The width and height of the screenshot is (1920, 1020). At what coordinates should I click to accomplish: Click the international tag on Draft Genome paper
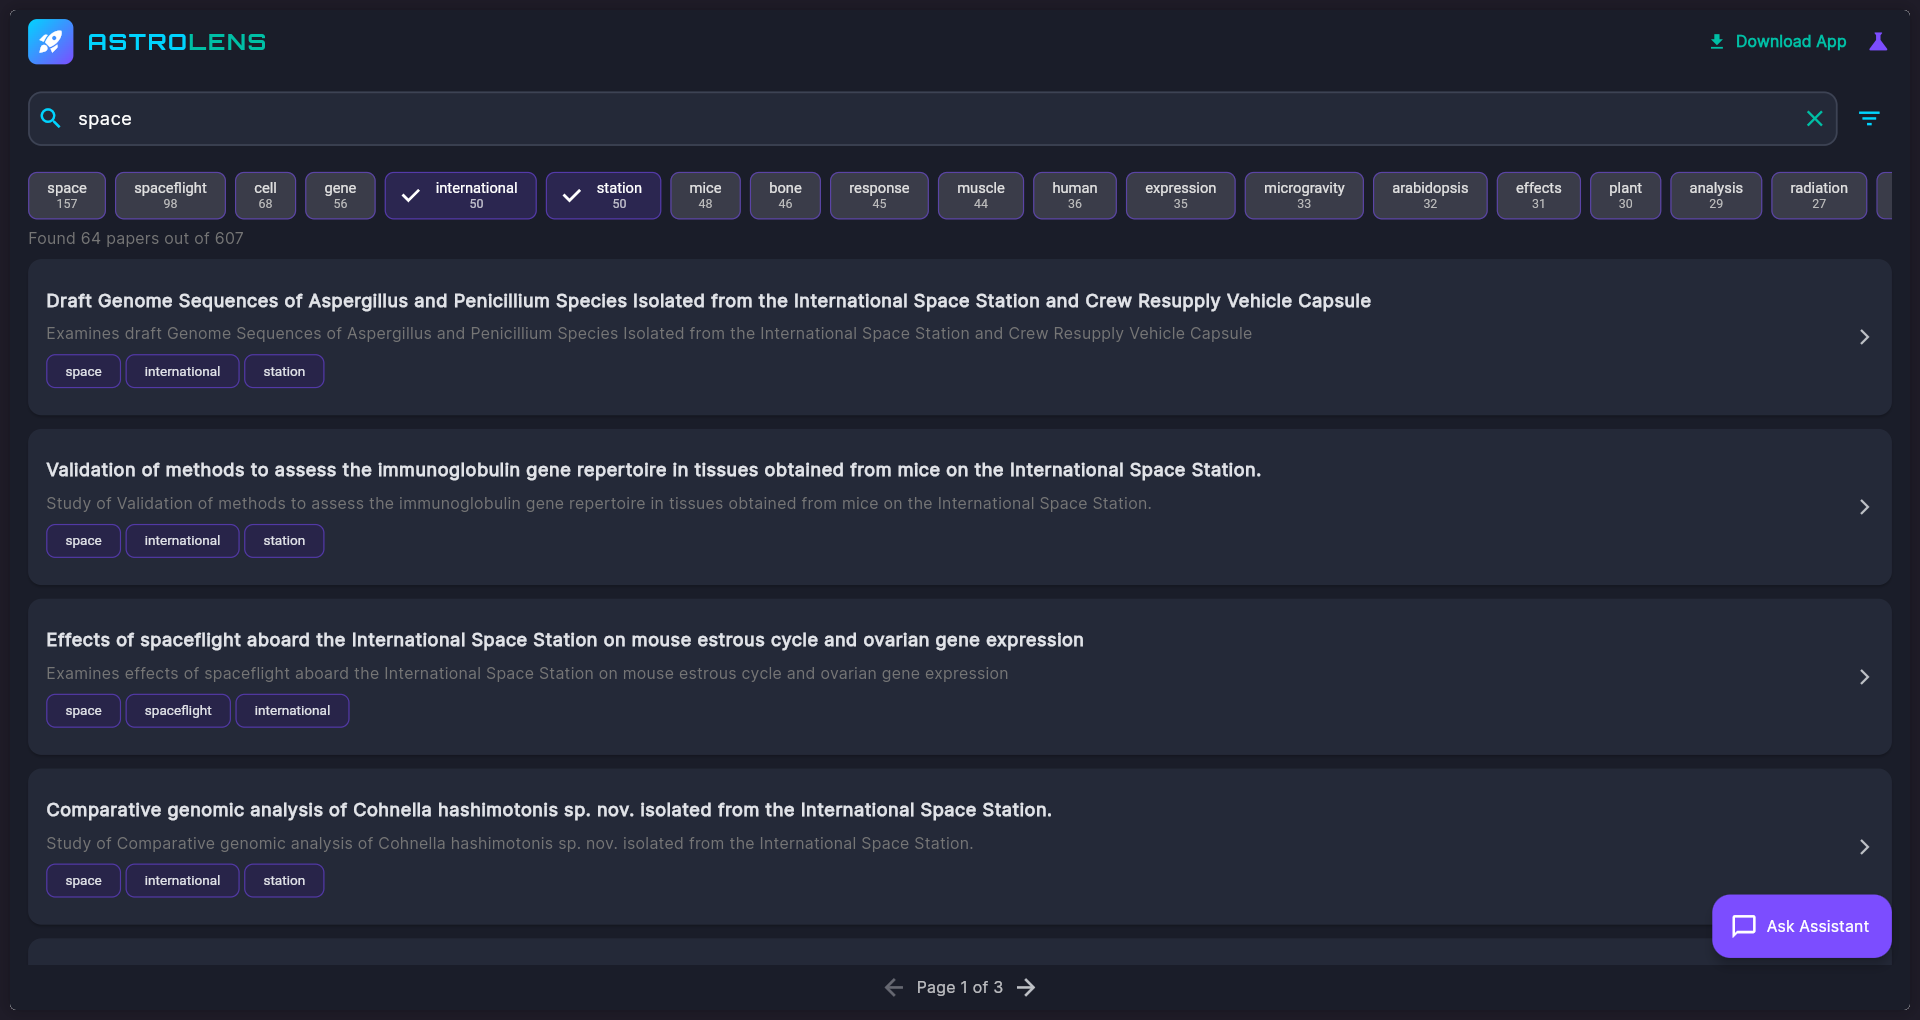click(182, 371)
